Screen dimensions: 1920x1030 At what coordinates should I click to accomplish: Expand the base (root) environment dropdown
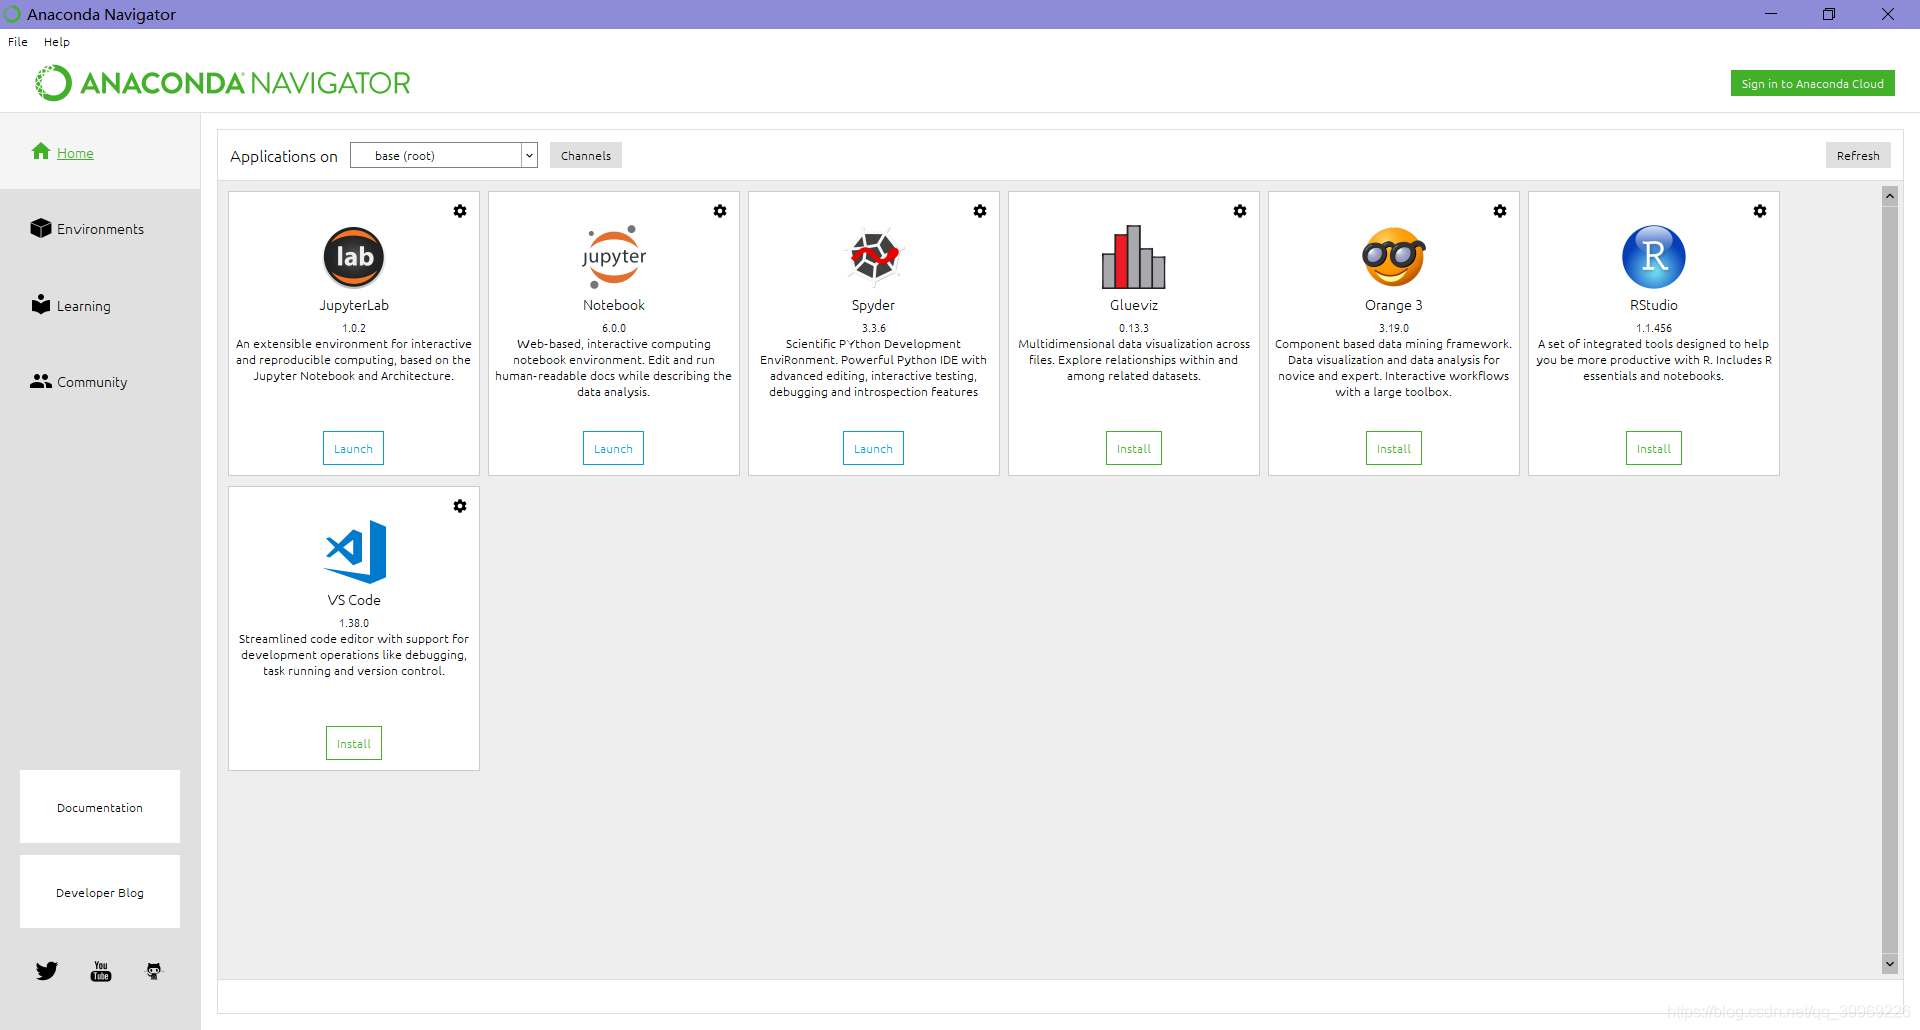pyautogui.click(x=529, y=155)
